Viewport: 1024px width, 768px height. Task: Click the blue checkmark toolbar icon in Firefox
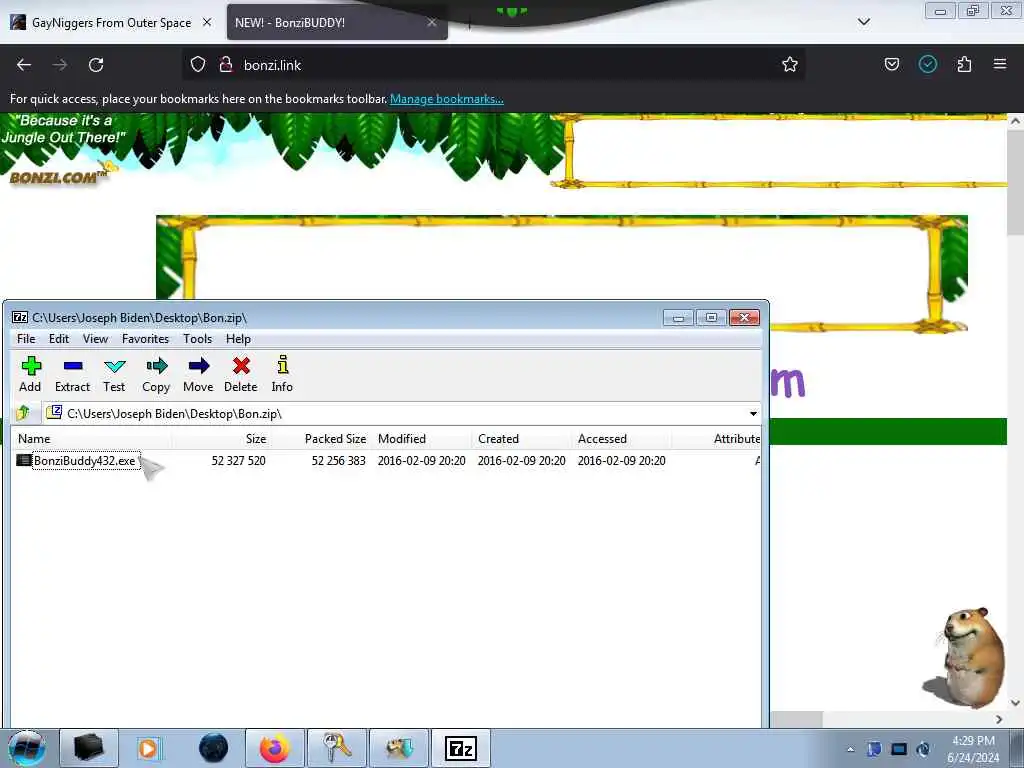click(928, 65)
